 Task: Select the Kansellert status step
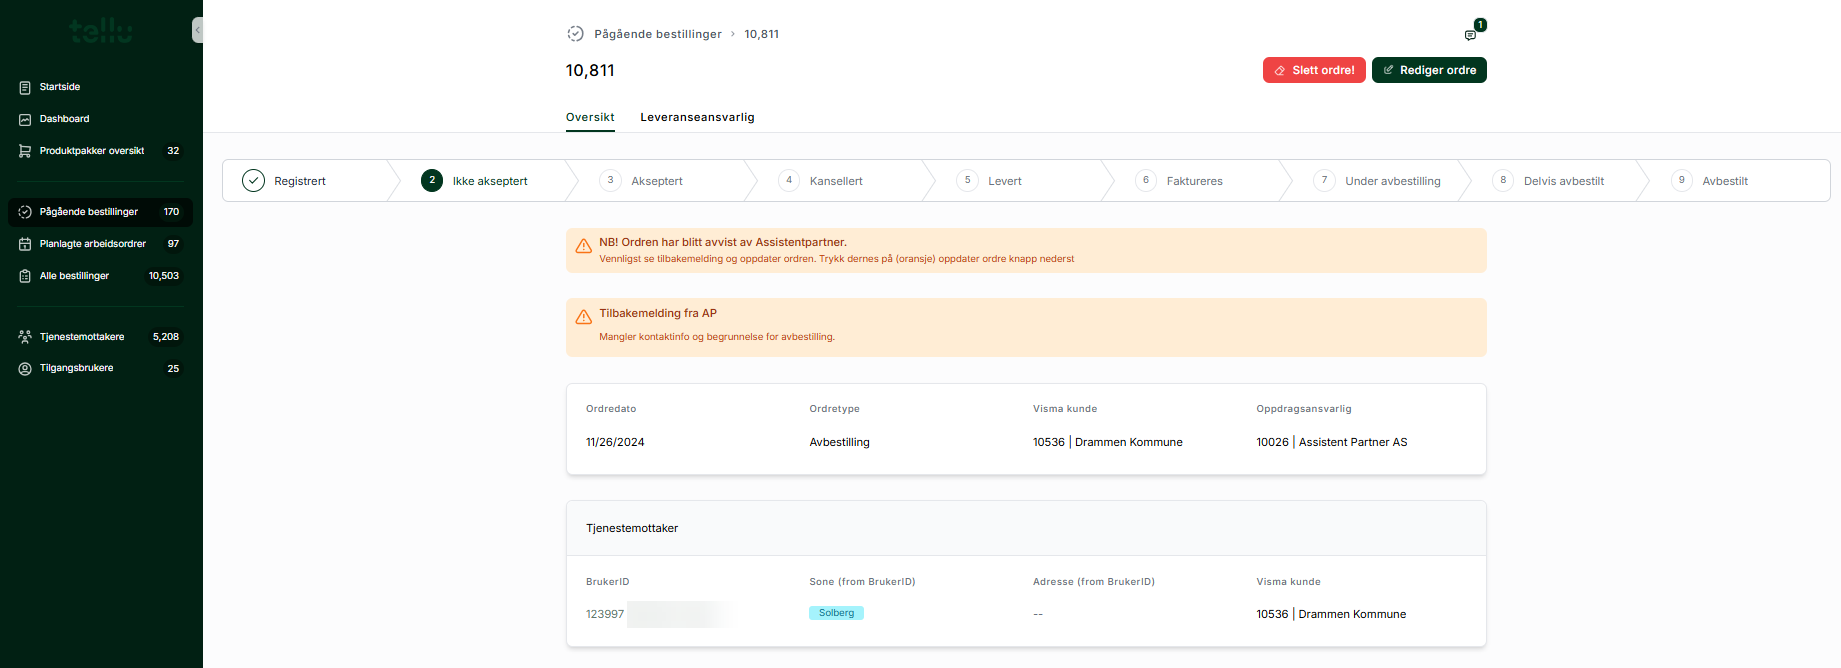(x=835, y=181)
